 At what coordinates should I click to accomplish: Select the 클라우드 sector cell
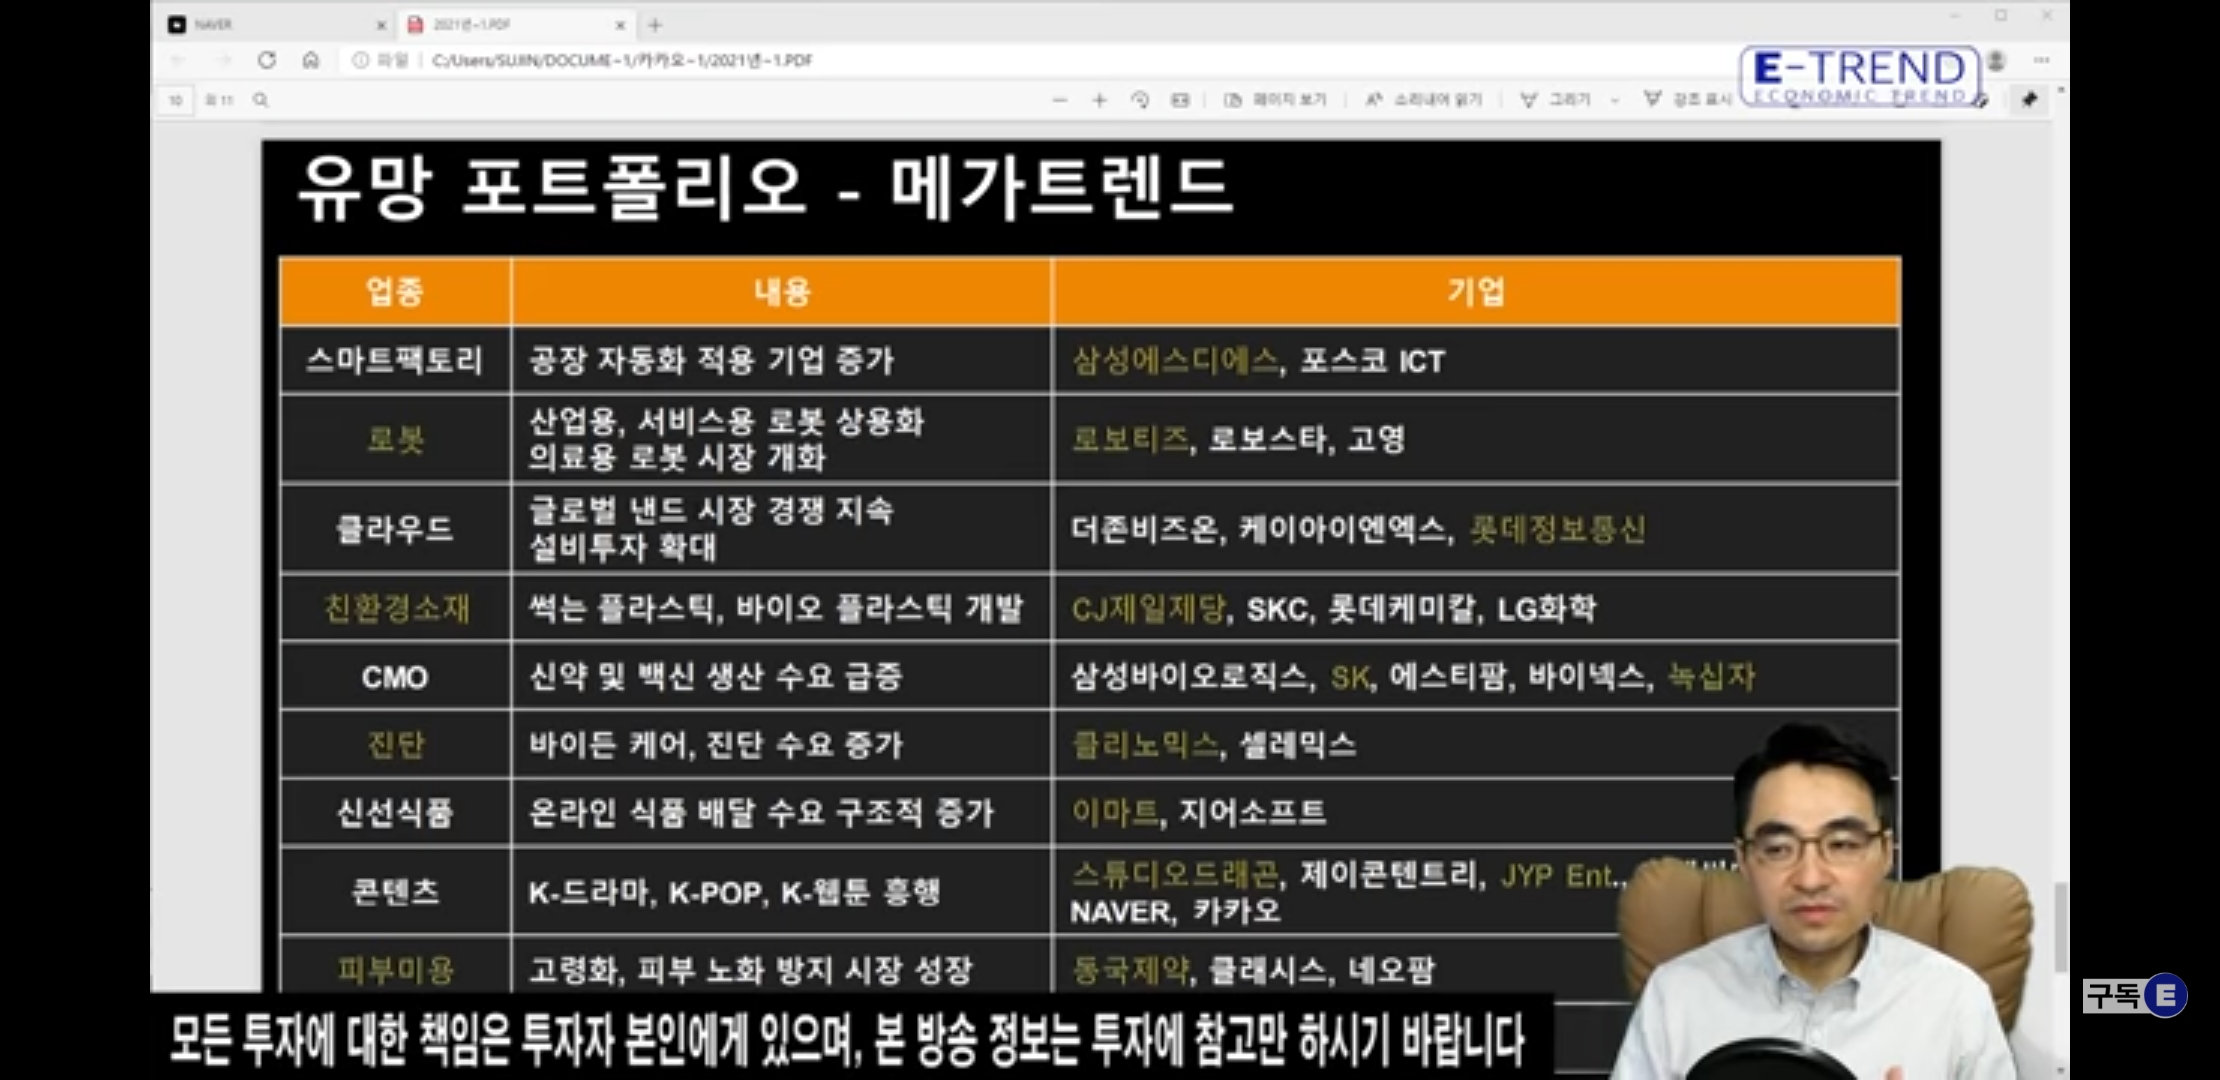[x=395, y=529]
